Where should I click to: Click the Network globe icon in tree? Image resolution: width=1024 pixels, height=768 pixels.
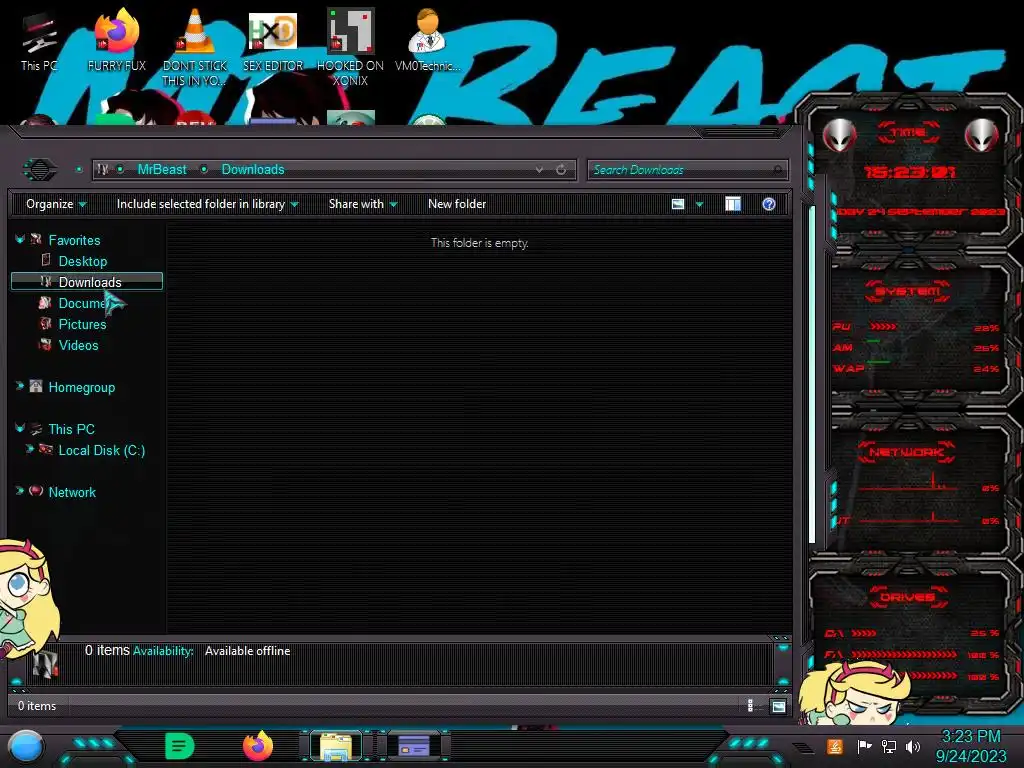36,491
